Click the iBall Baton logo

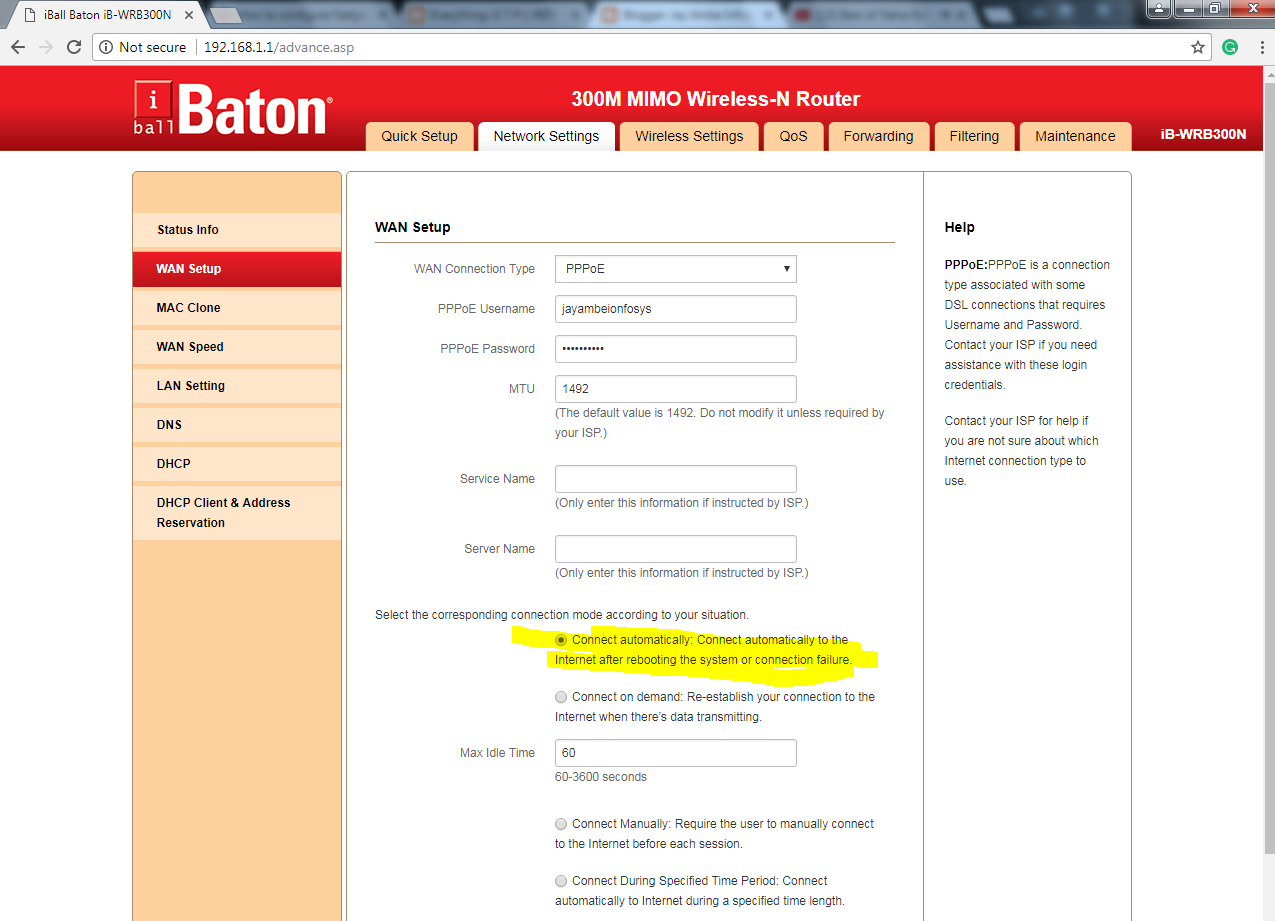tap(230, 108)
